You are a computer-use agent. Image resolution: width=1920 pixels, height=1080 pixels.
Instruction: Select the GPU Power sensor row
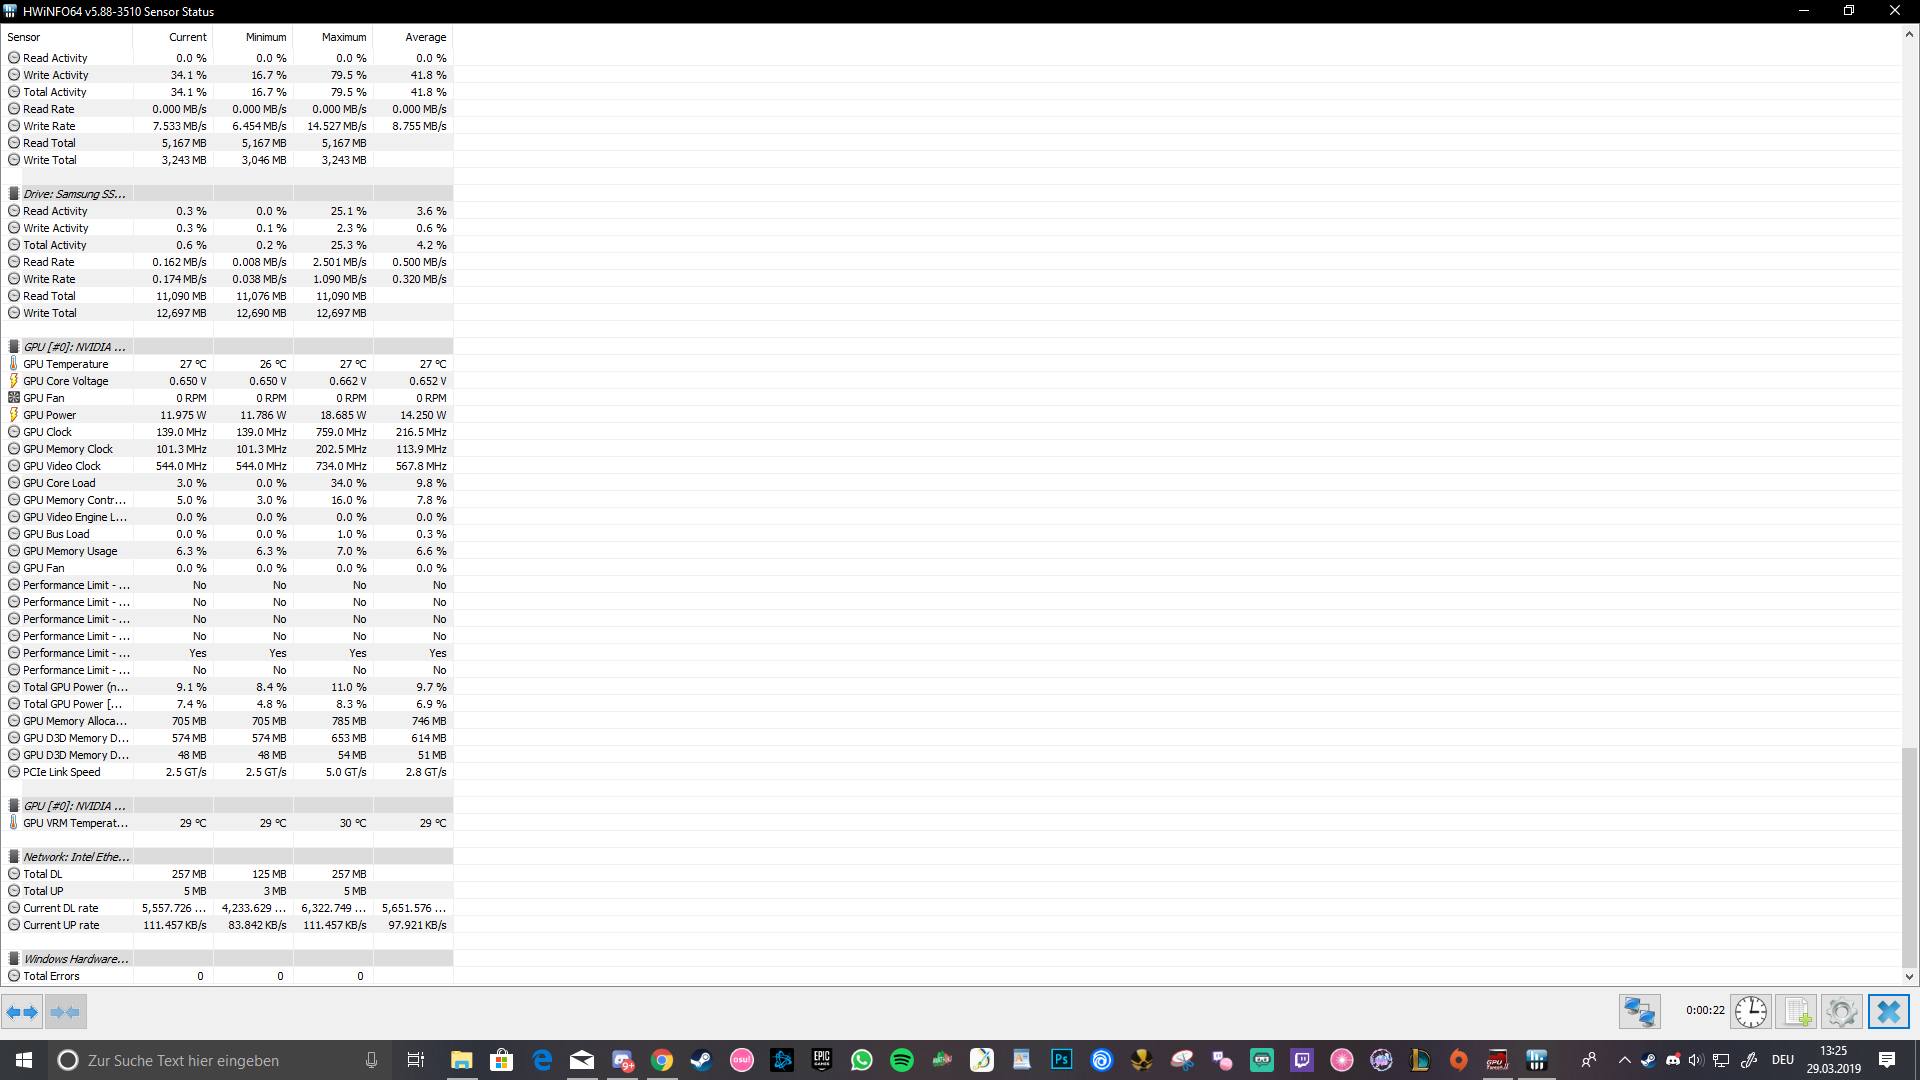point(50,415)
